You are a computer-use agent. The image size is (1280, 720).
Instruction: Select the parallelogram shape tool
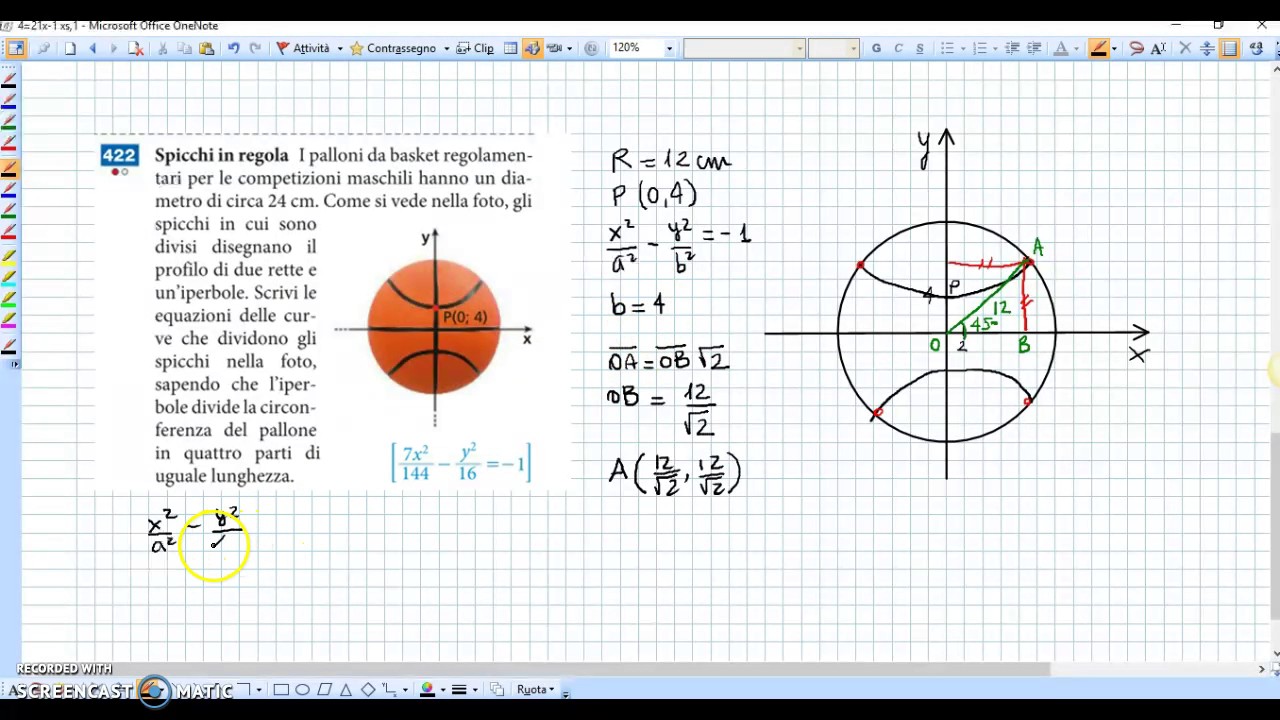tap(325, 690)
